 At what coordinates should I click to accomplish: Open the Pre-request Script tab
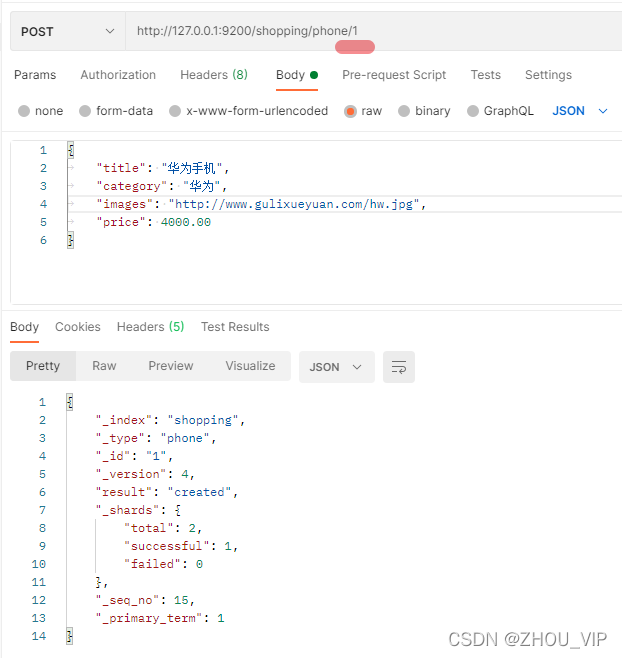pos(394,75)
